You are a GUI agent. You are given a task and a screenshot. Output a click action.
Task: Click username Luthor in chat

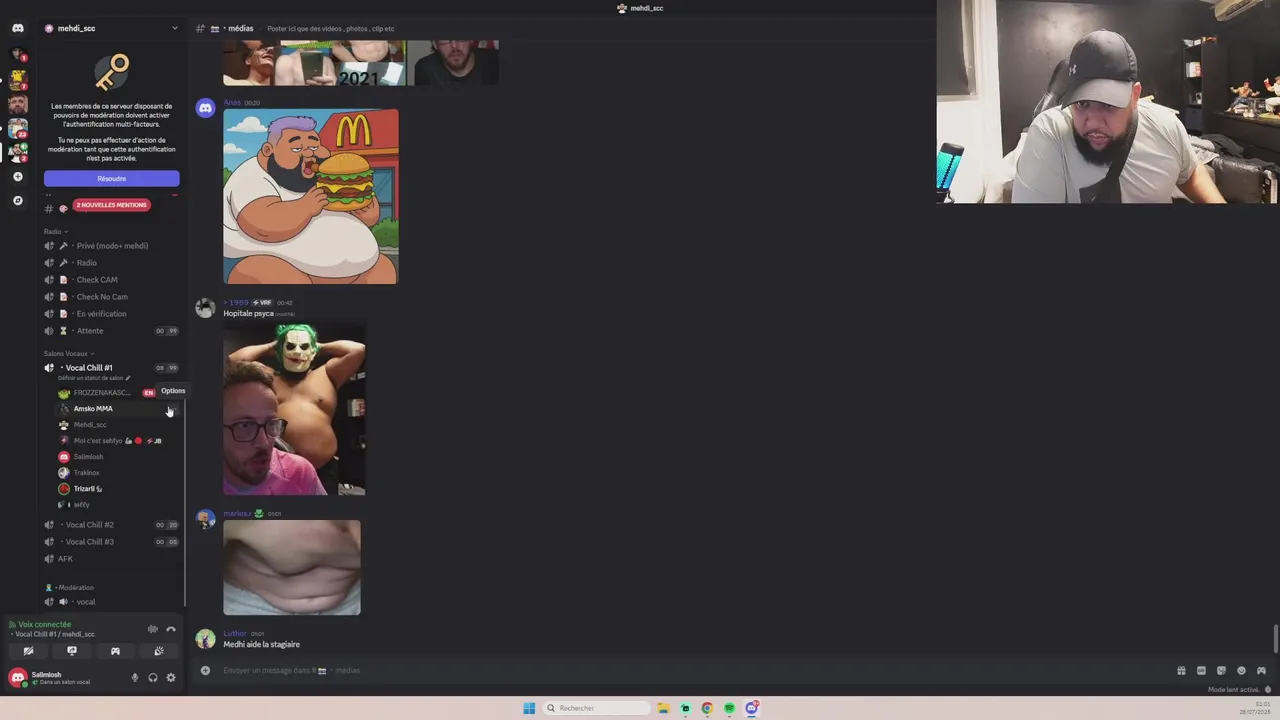pos(235,634)
